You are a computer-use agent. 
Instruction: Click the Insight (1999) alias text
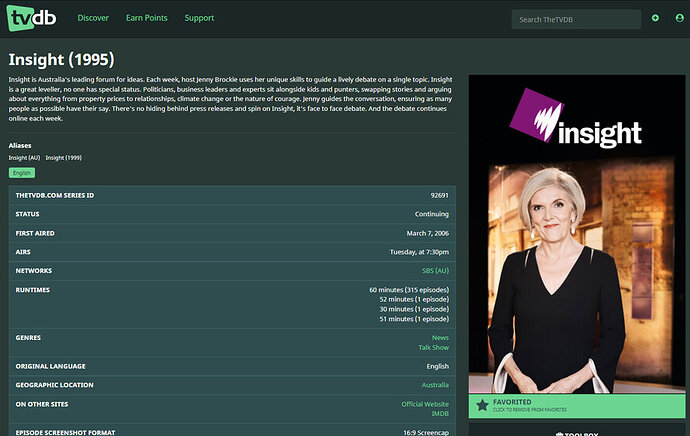pos(63,158)
